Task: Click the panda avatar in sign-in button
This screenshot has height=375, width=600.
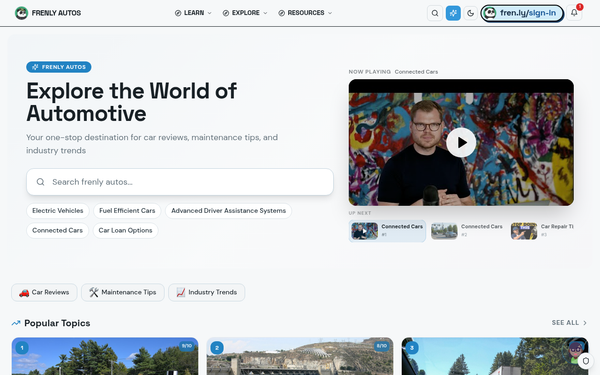Action: 490,13
